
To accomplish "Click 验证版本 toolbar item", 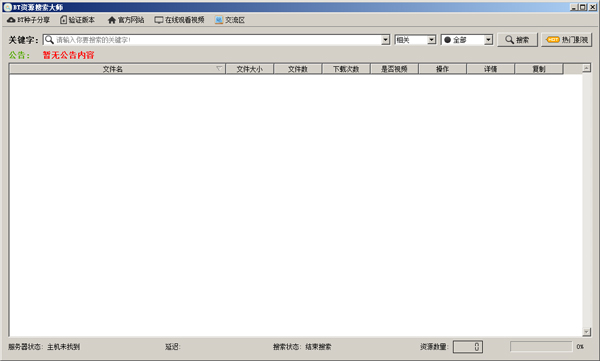I will point(78,20).
